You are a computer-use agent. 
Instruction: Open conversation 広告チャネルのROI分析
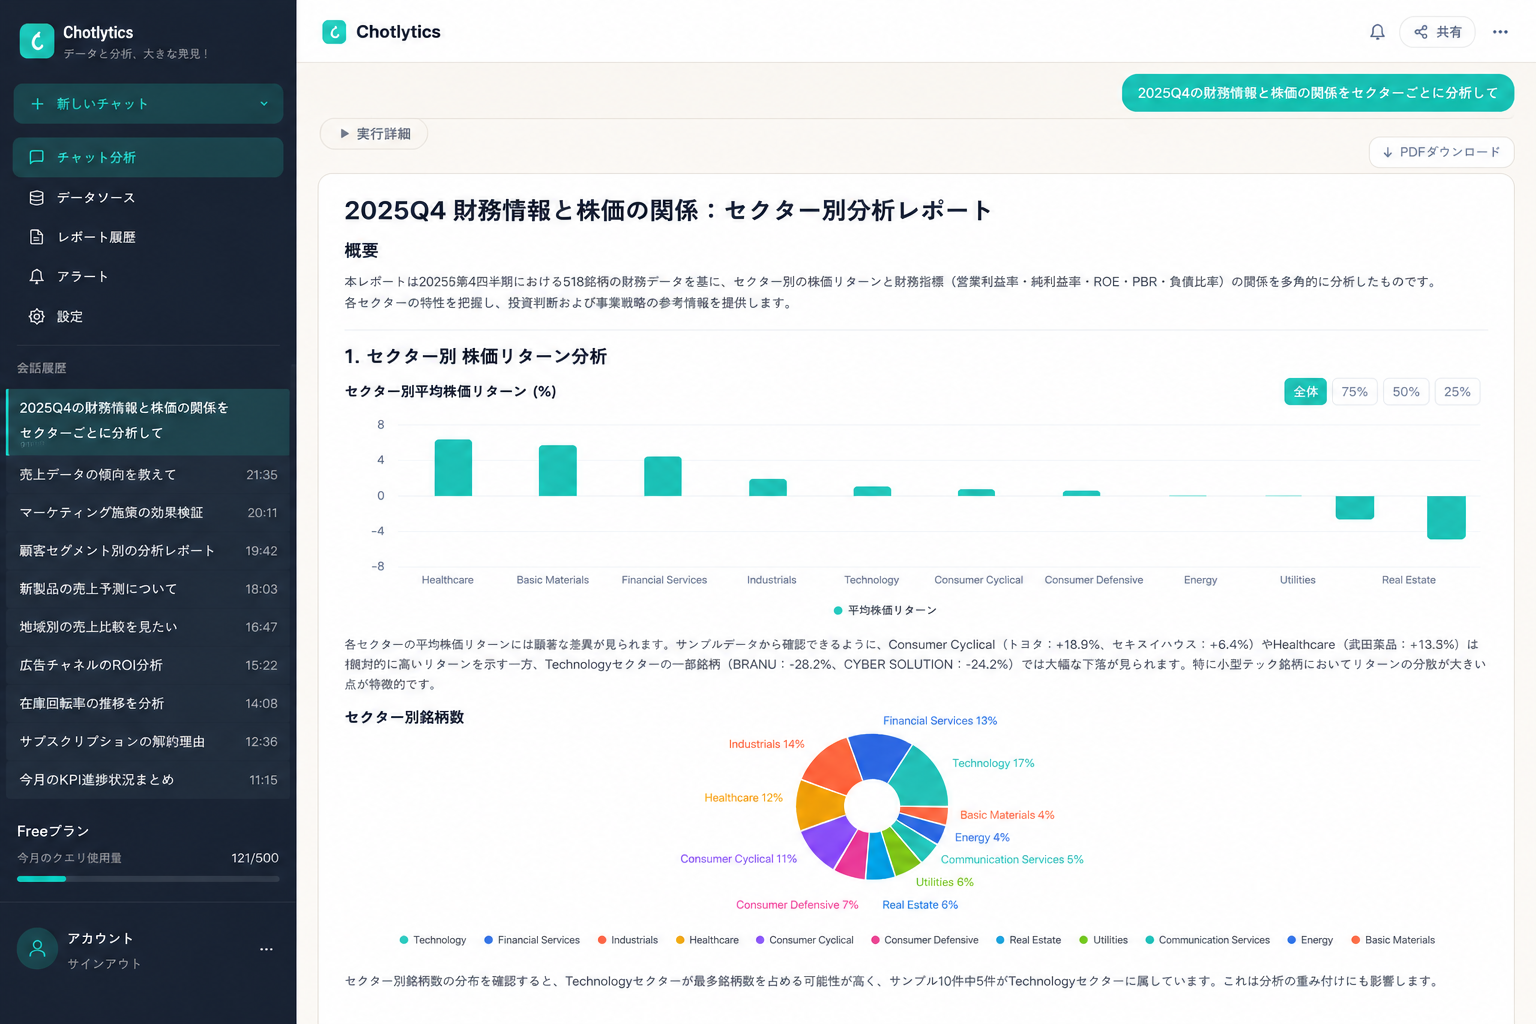[148, 665]
